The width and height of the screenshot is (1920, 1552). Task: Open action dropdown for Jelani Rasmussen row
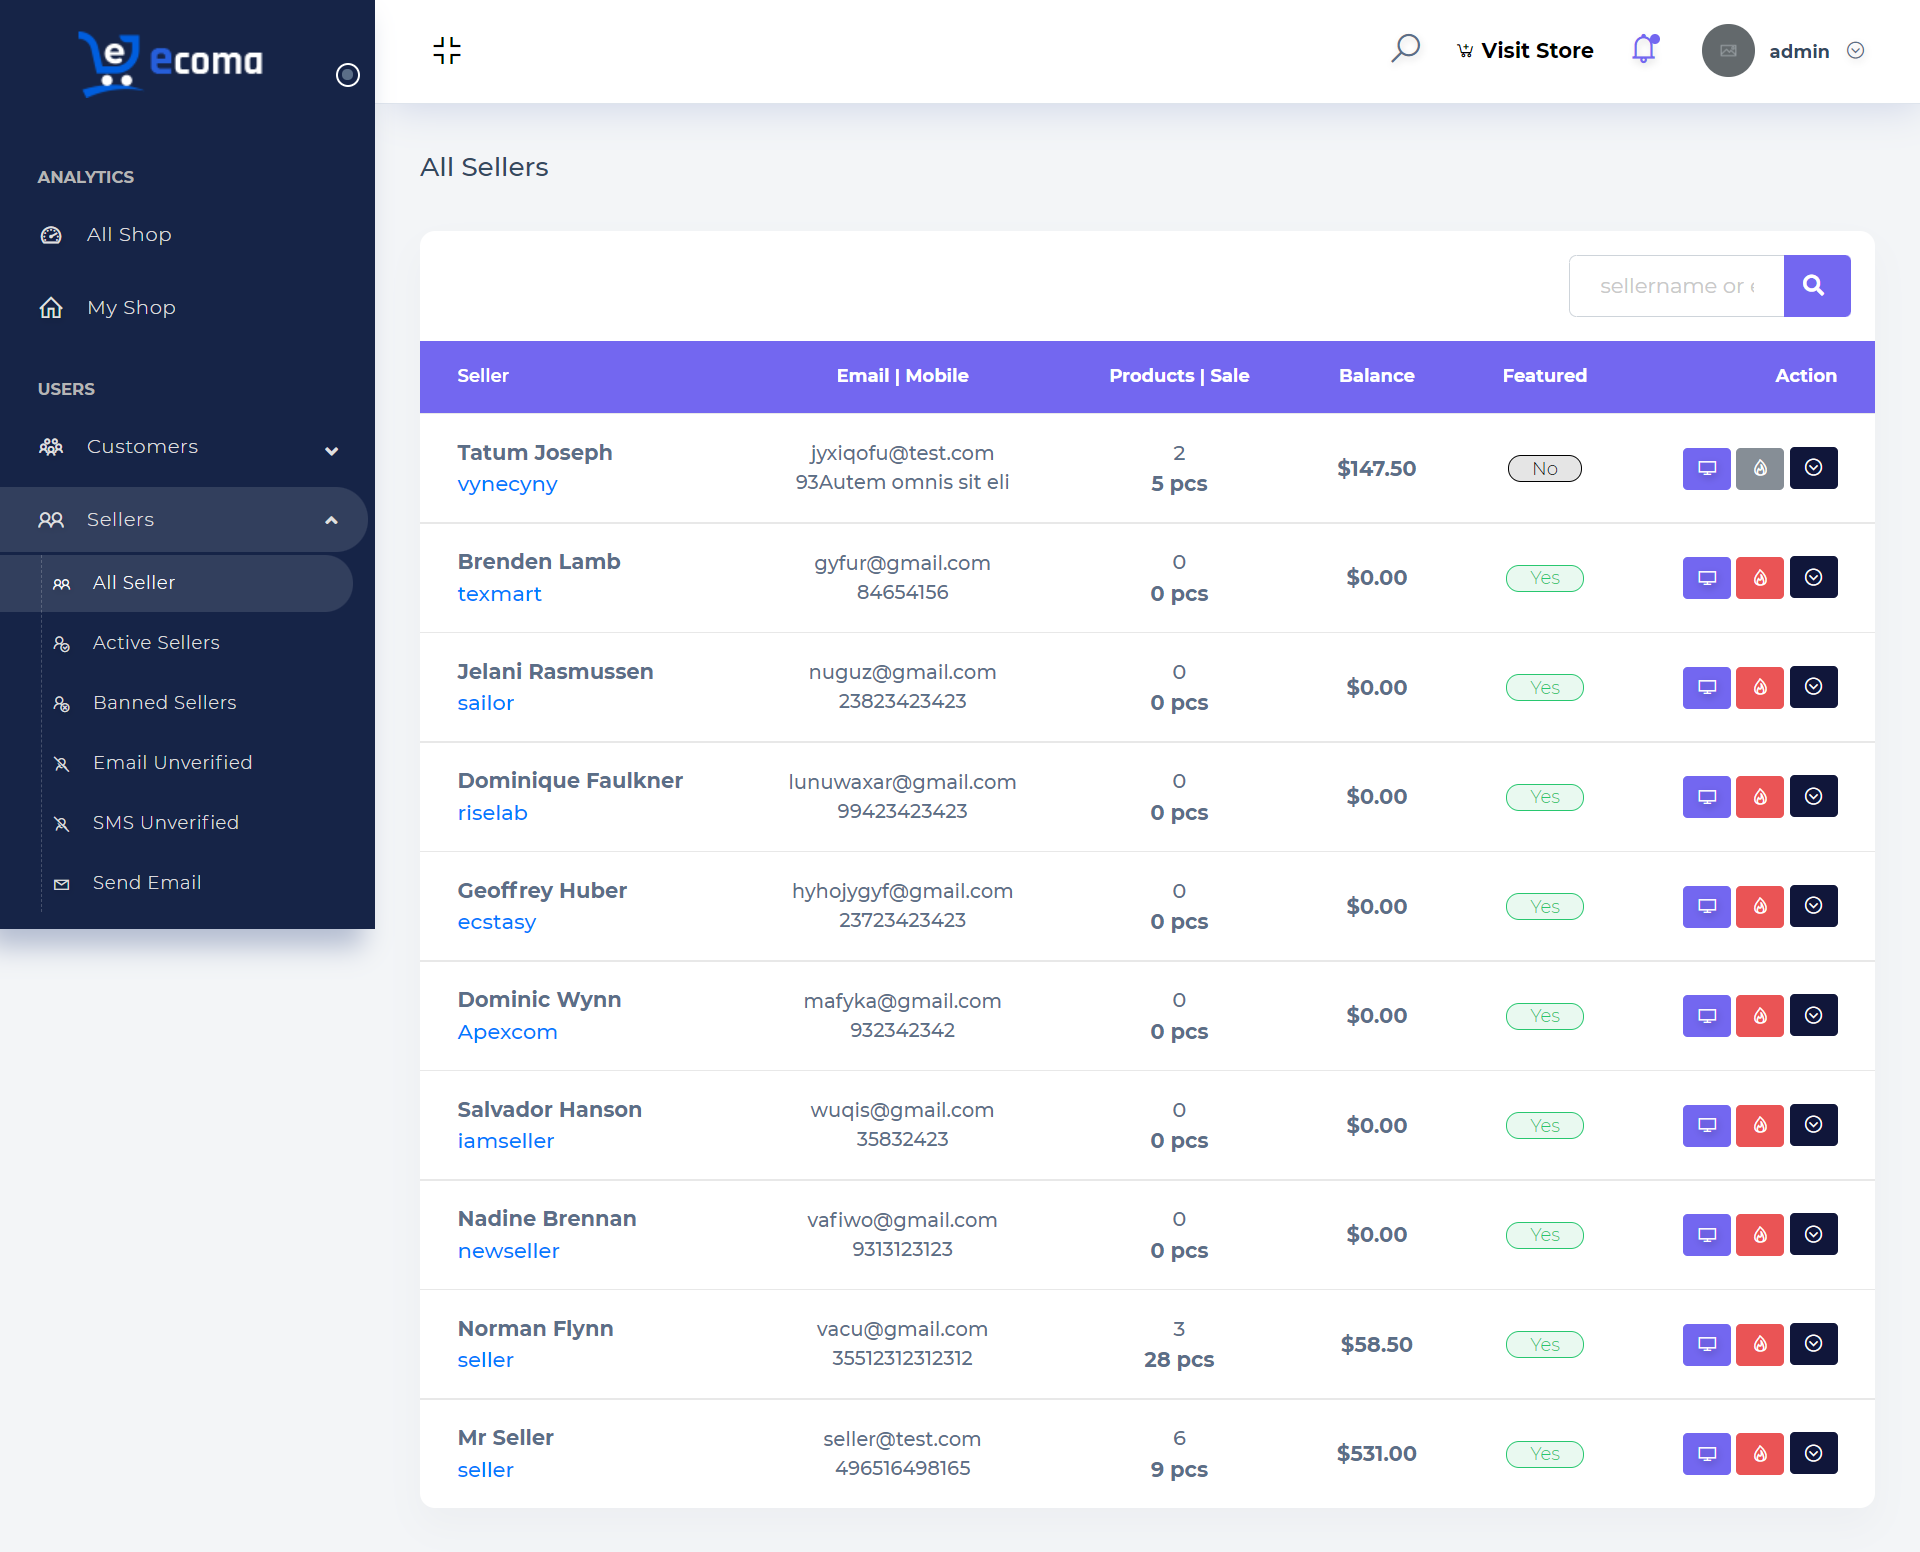[1812, 687]
